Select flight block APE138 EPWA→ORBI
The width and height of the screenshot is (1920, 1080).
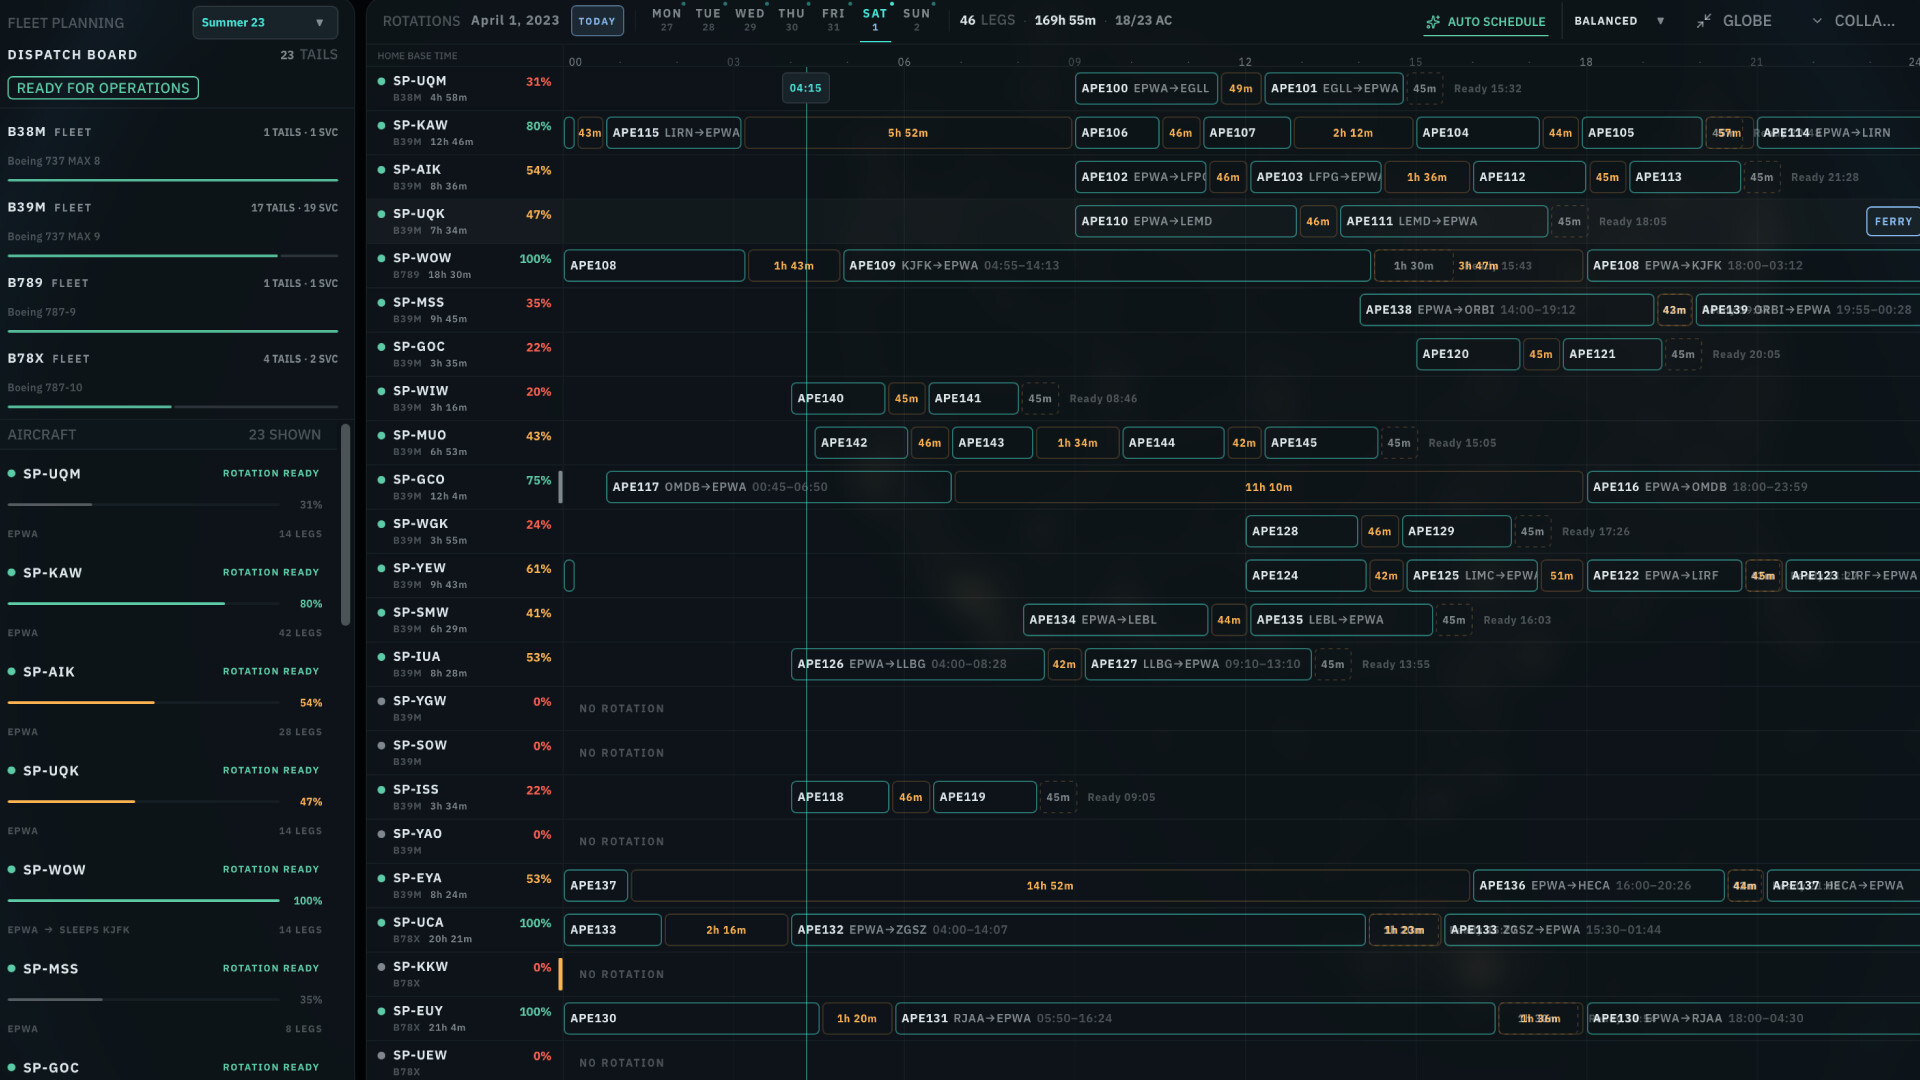(1506, 310)
